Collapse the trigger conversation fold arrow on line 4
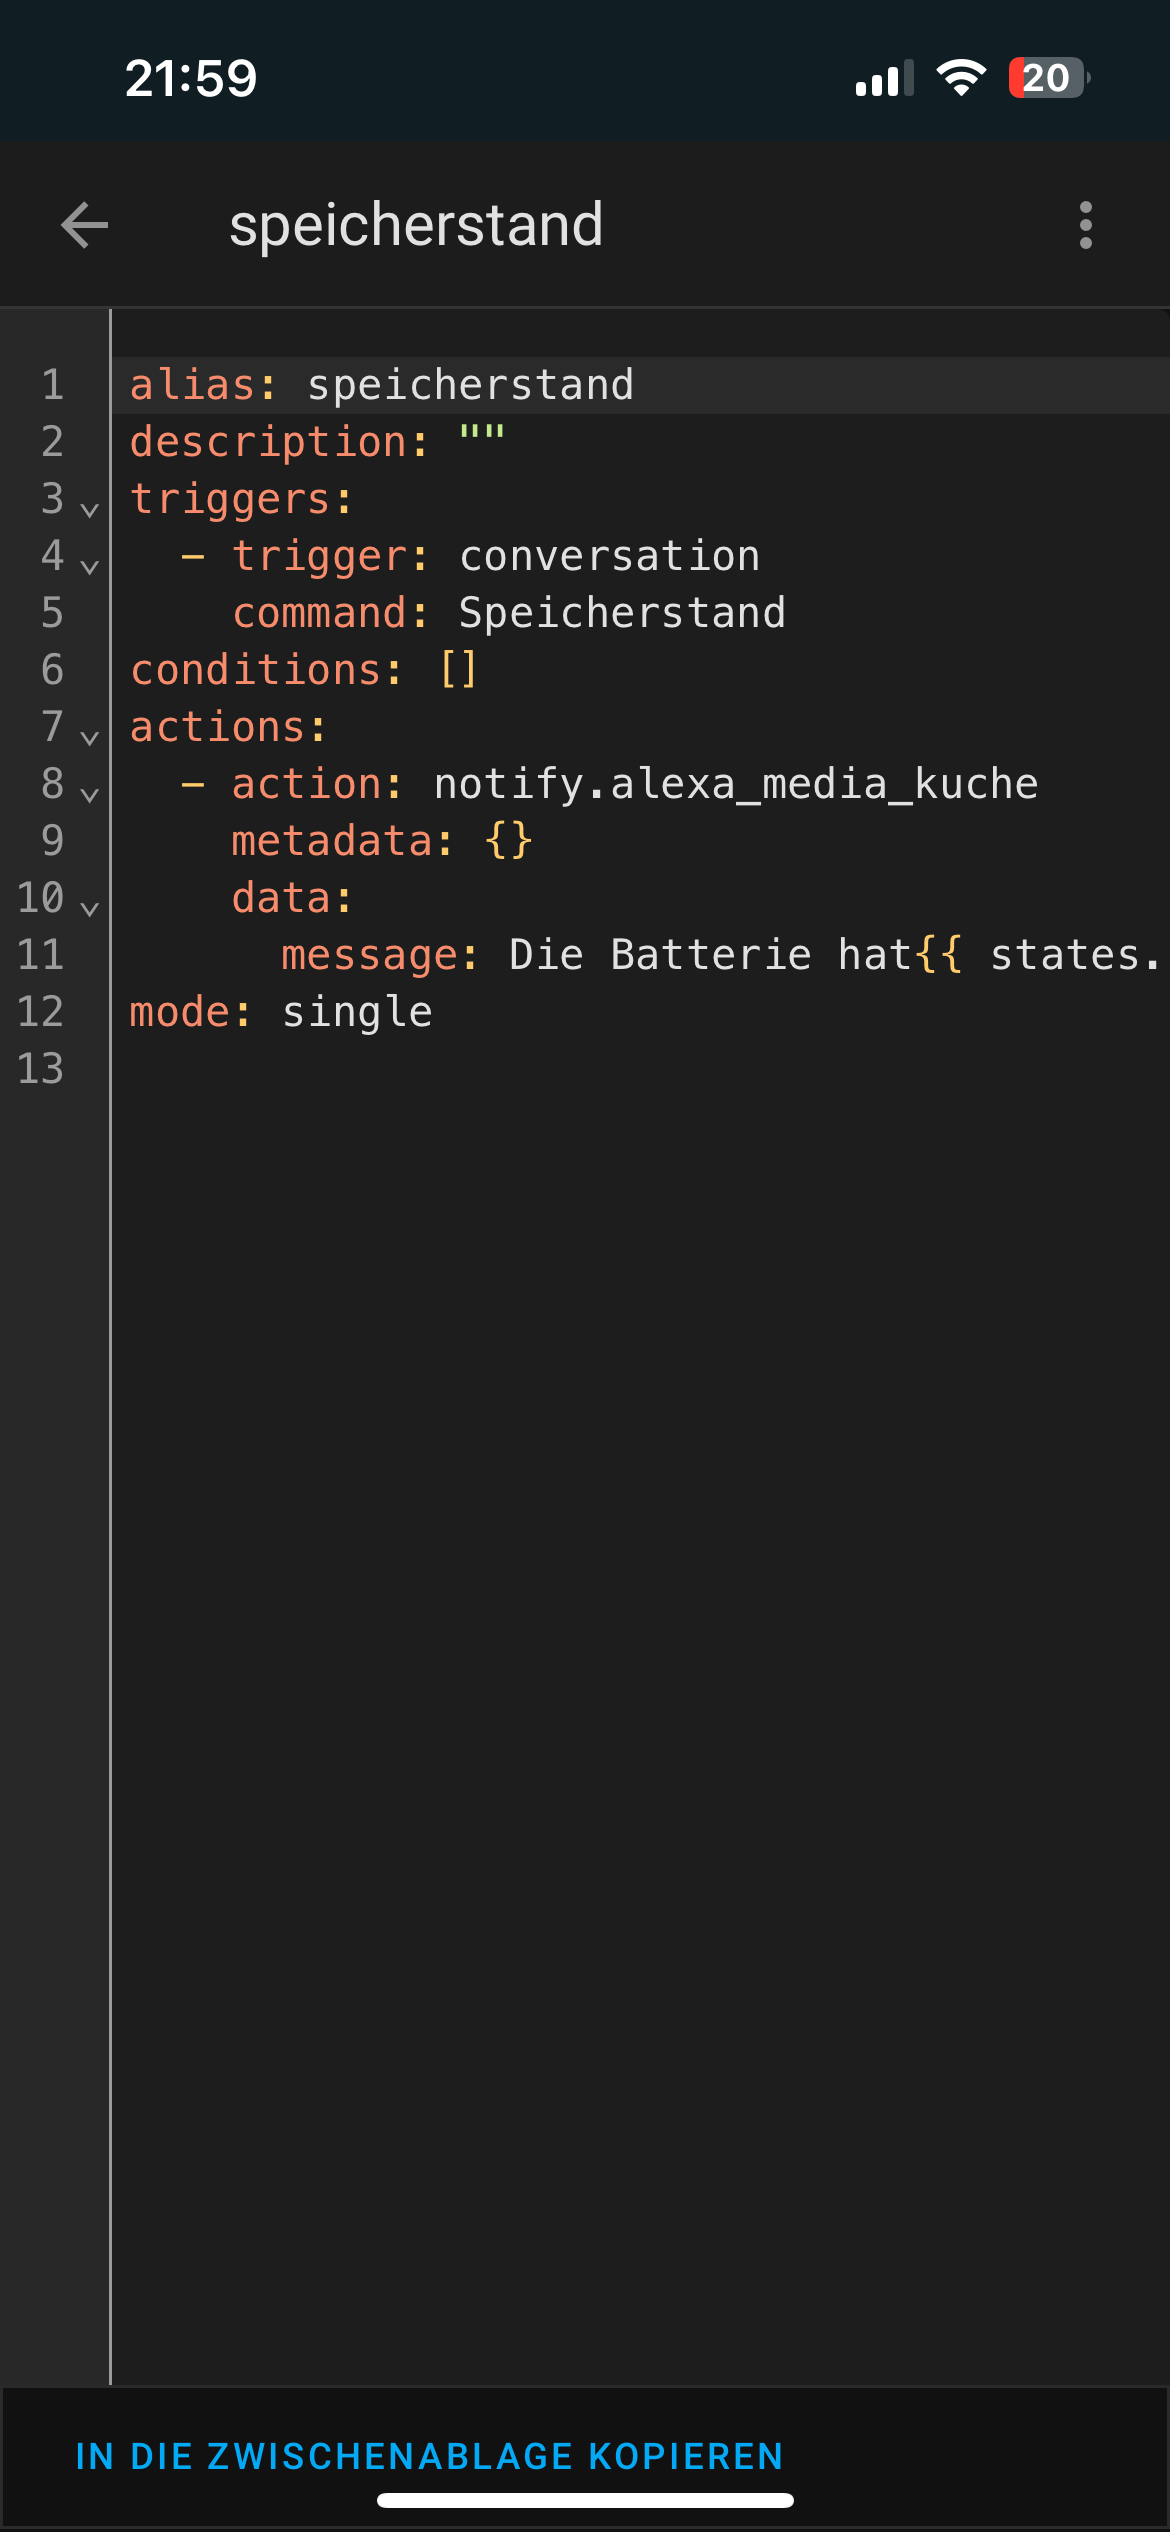 tap(89, 566)
